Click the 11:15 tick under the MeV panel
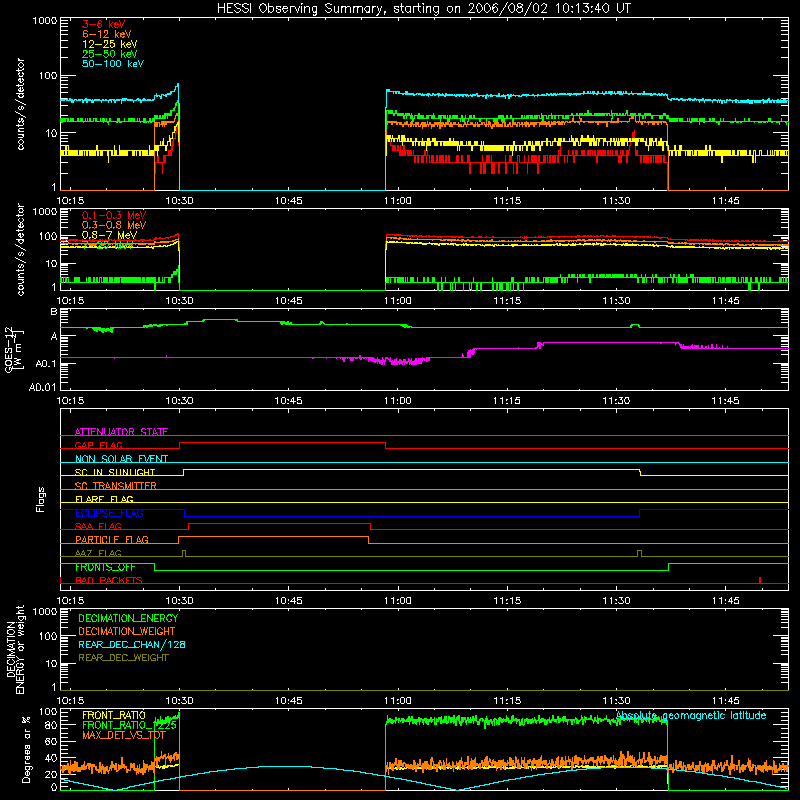 click(x=507, y=301)
